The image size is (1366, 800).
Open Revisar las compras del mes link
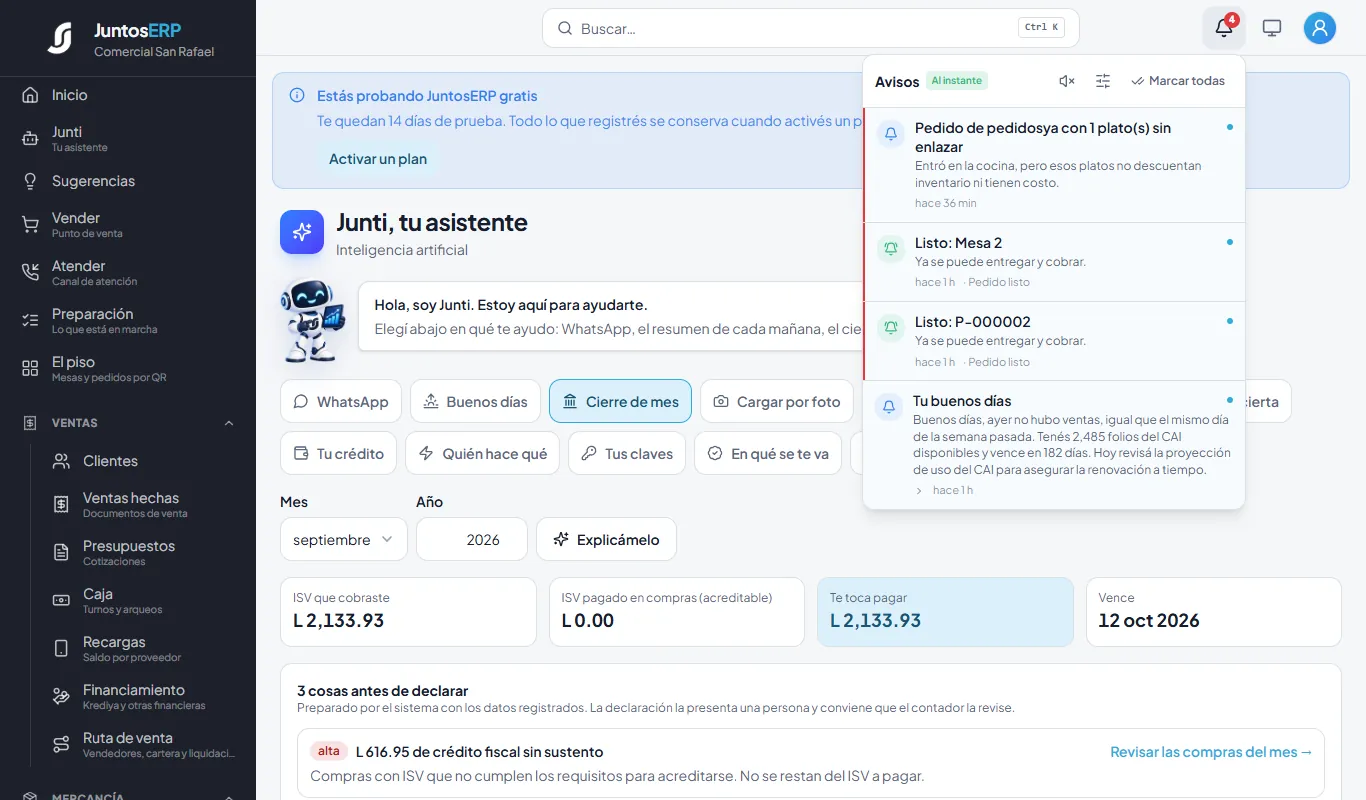point(1211,752)
